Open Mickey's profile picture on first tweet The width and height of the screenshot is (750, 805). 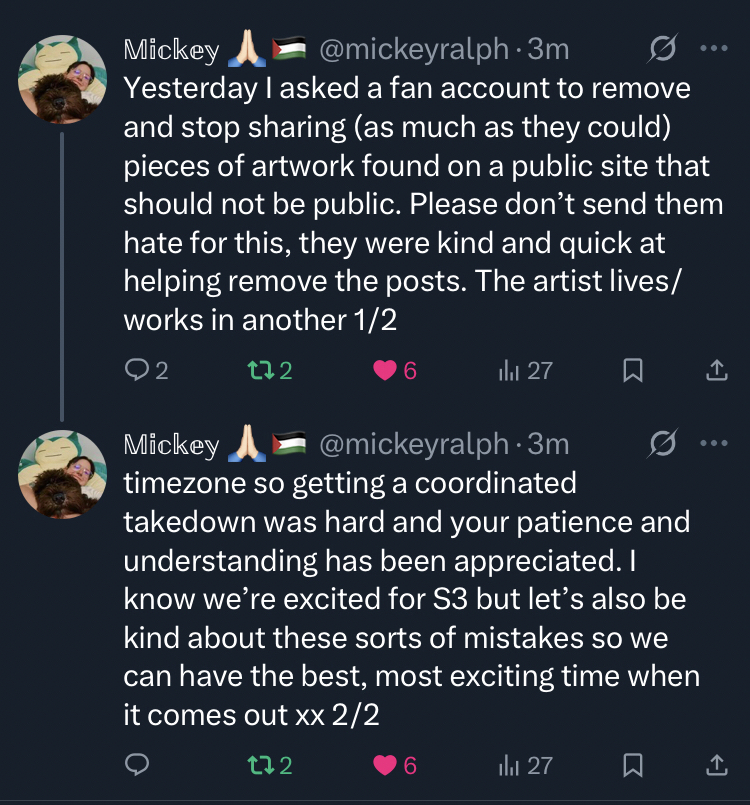[x=63, y=78]
